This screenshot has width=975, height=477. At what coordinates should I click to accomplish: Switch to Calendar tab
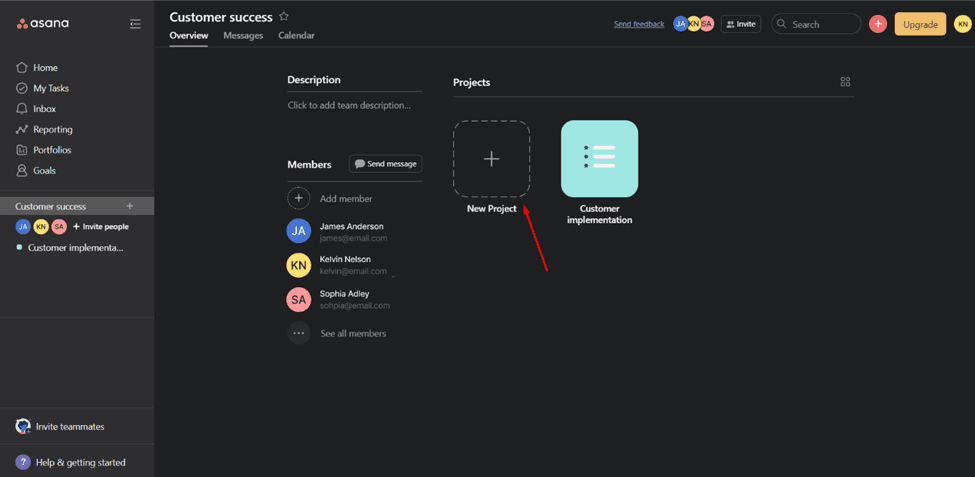pyautogui.click(x=297, y=35)
